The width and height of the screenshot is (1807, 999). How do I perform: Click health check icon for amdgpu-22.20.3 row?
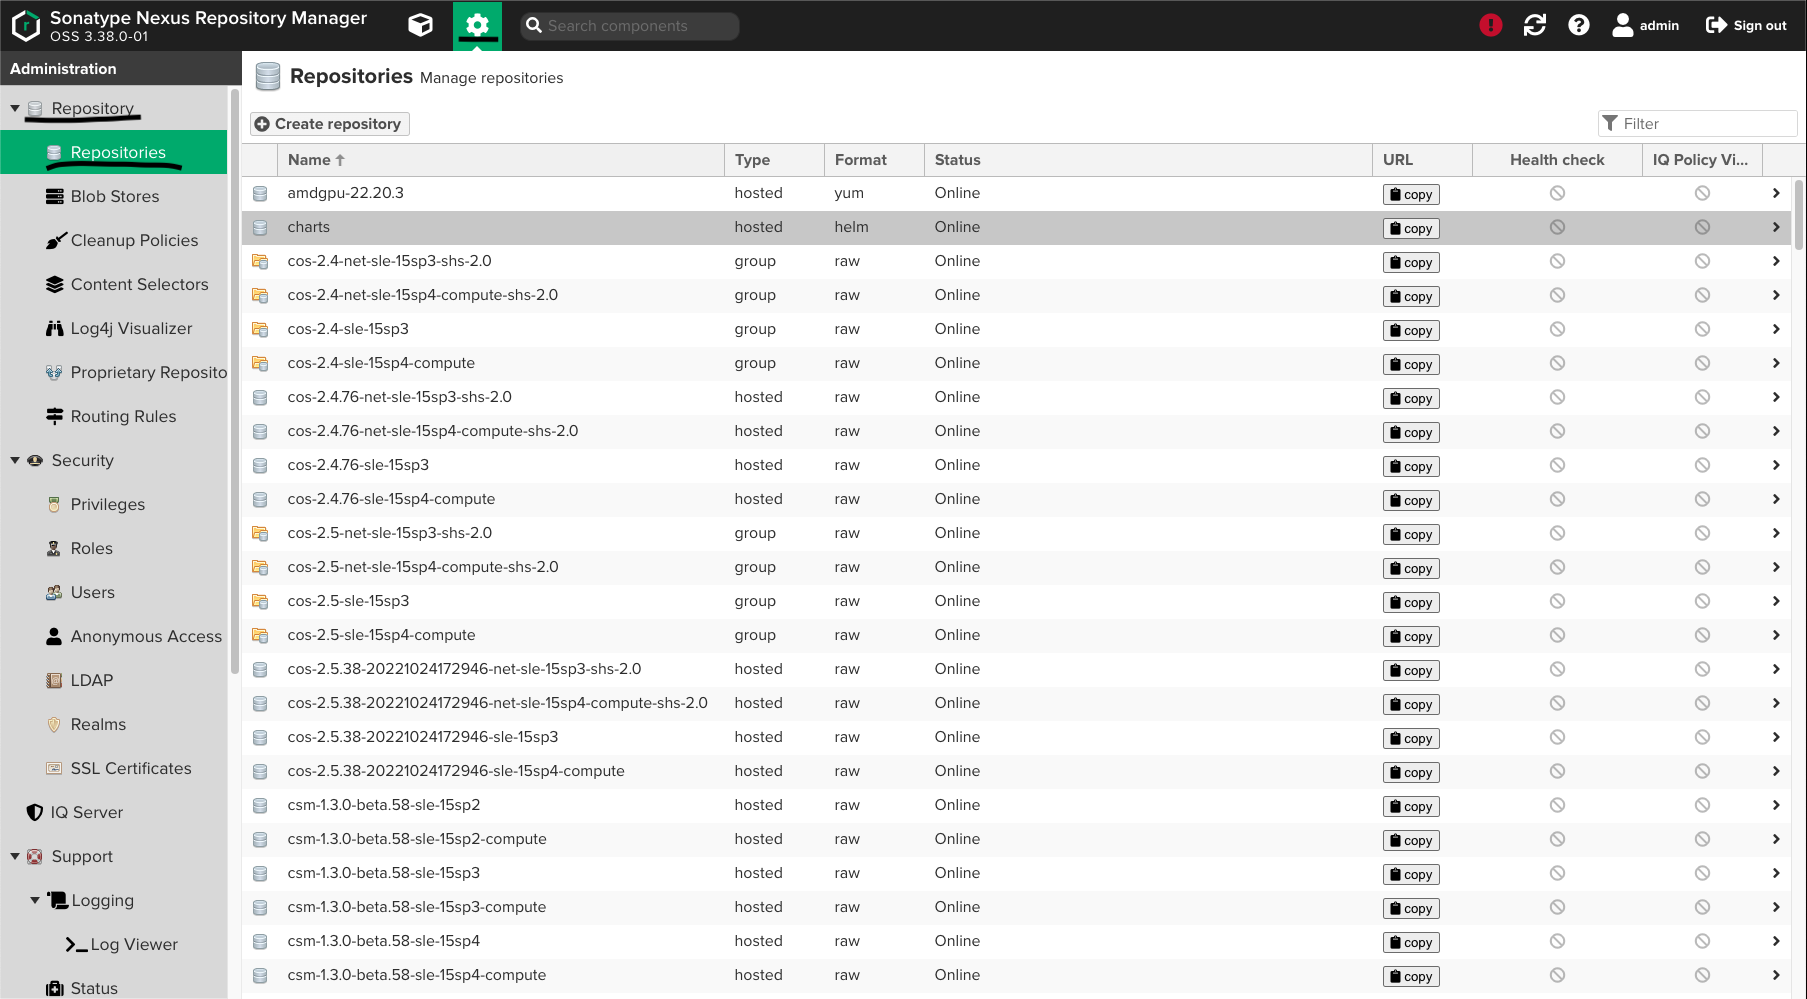1557,193
